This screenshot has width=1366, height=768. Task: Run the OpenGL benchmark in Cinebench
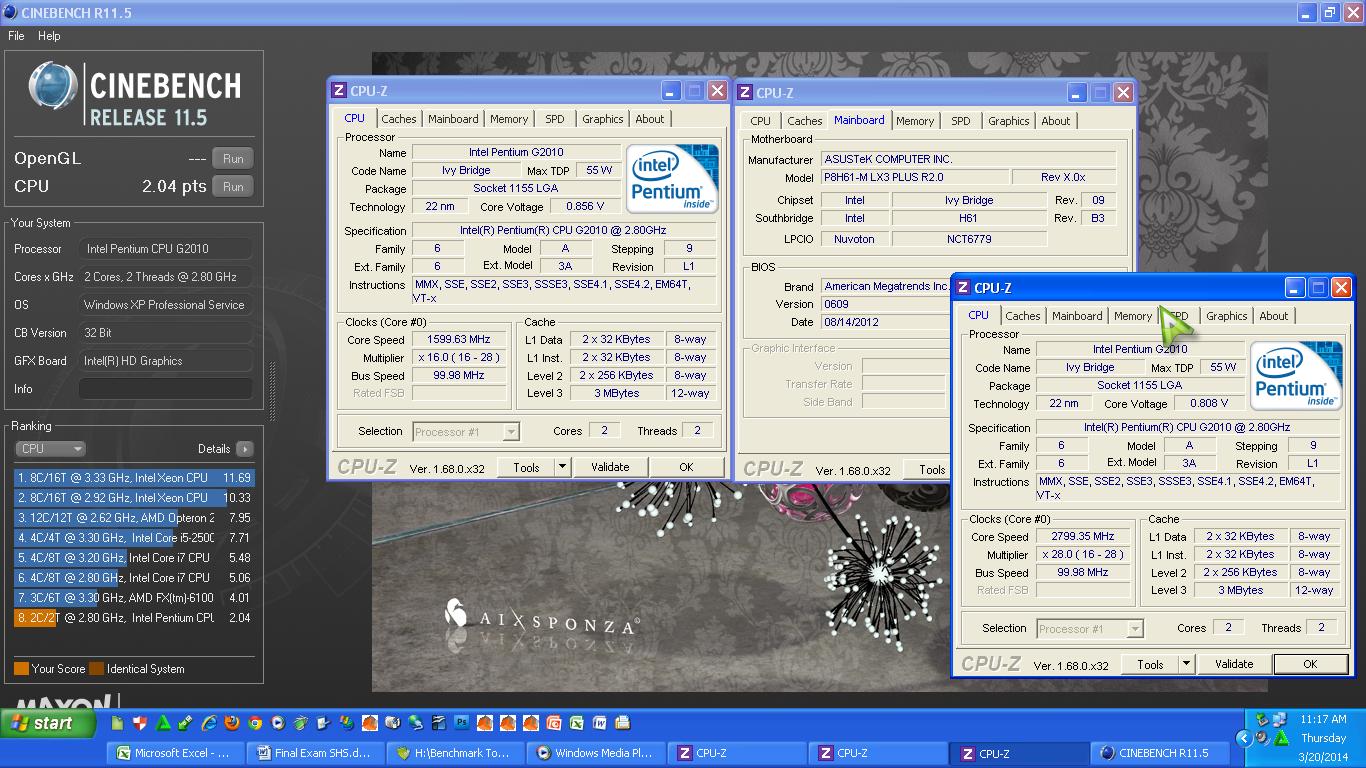tap(233, 158)
